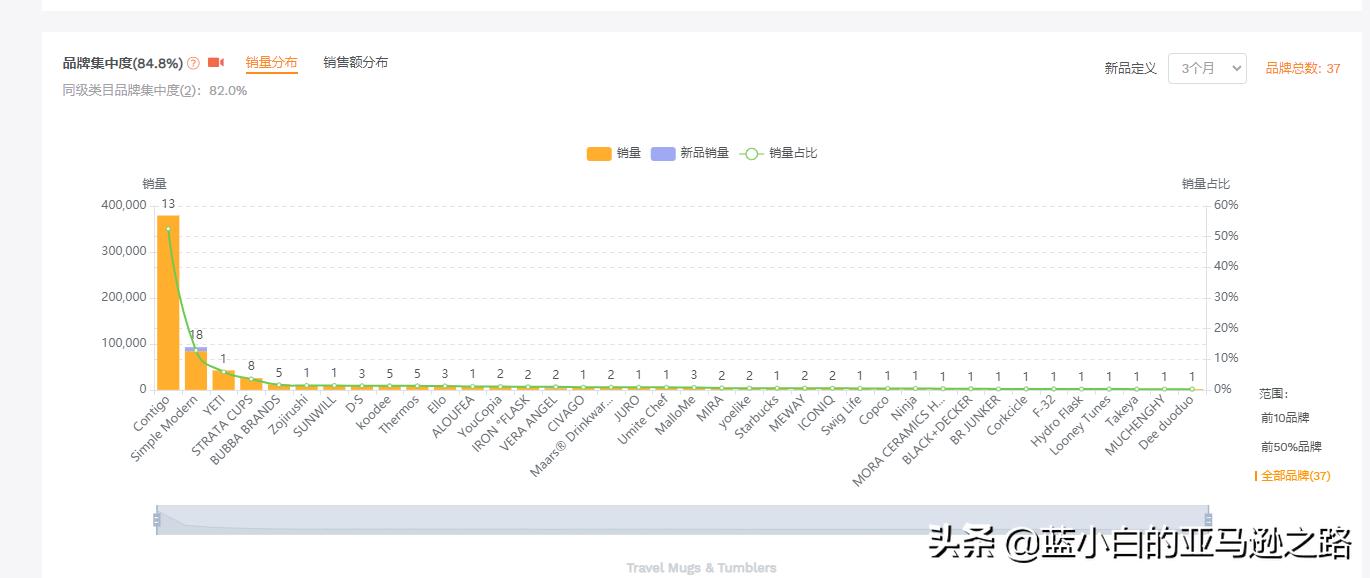Click the left handle of the zoom slider
This screenshot has height=578, width=1370.
156,519
